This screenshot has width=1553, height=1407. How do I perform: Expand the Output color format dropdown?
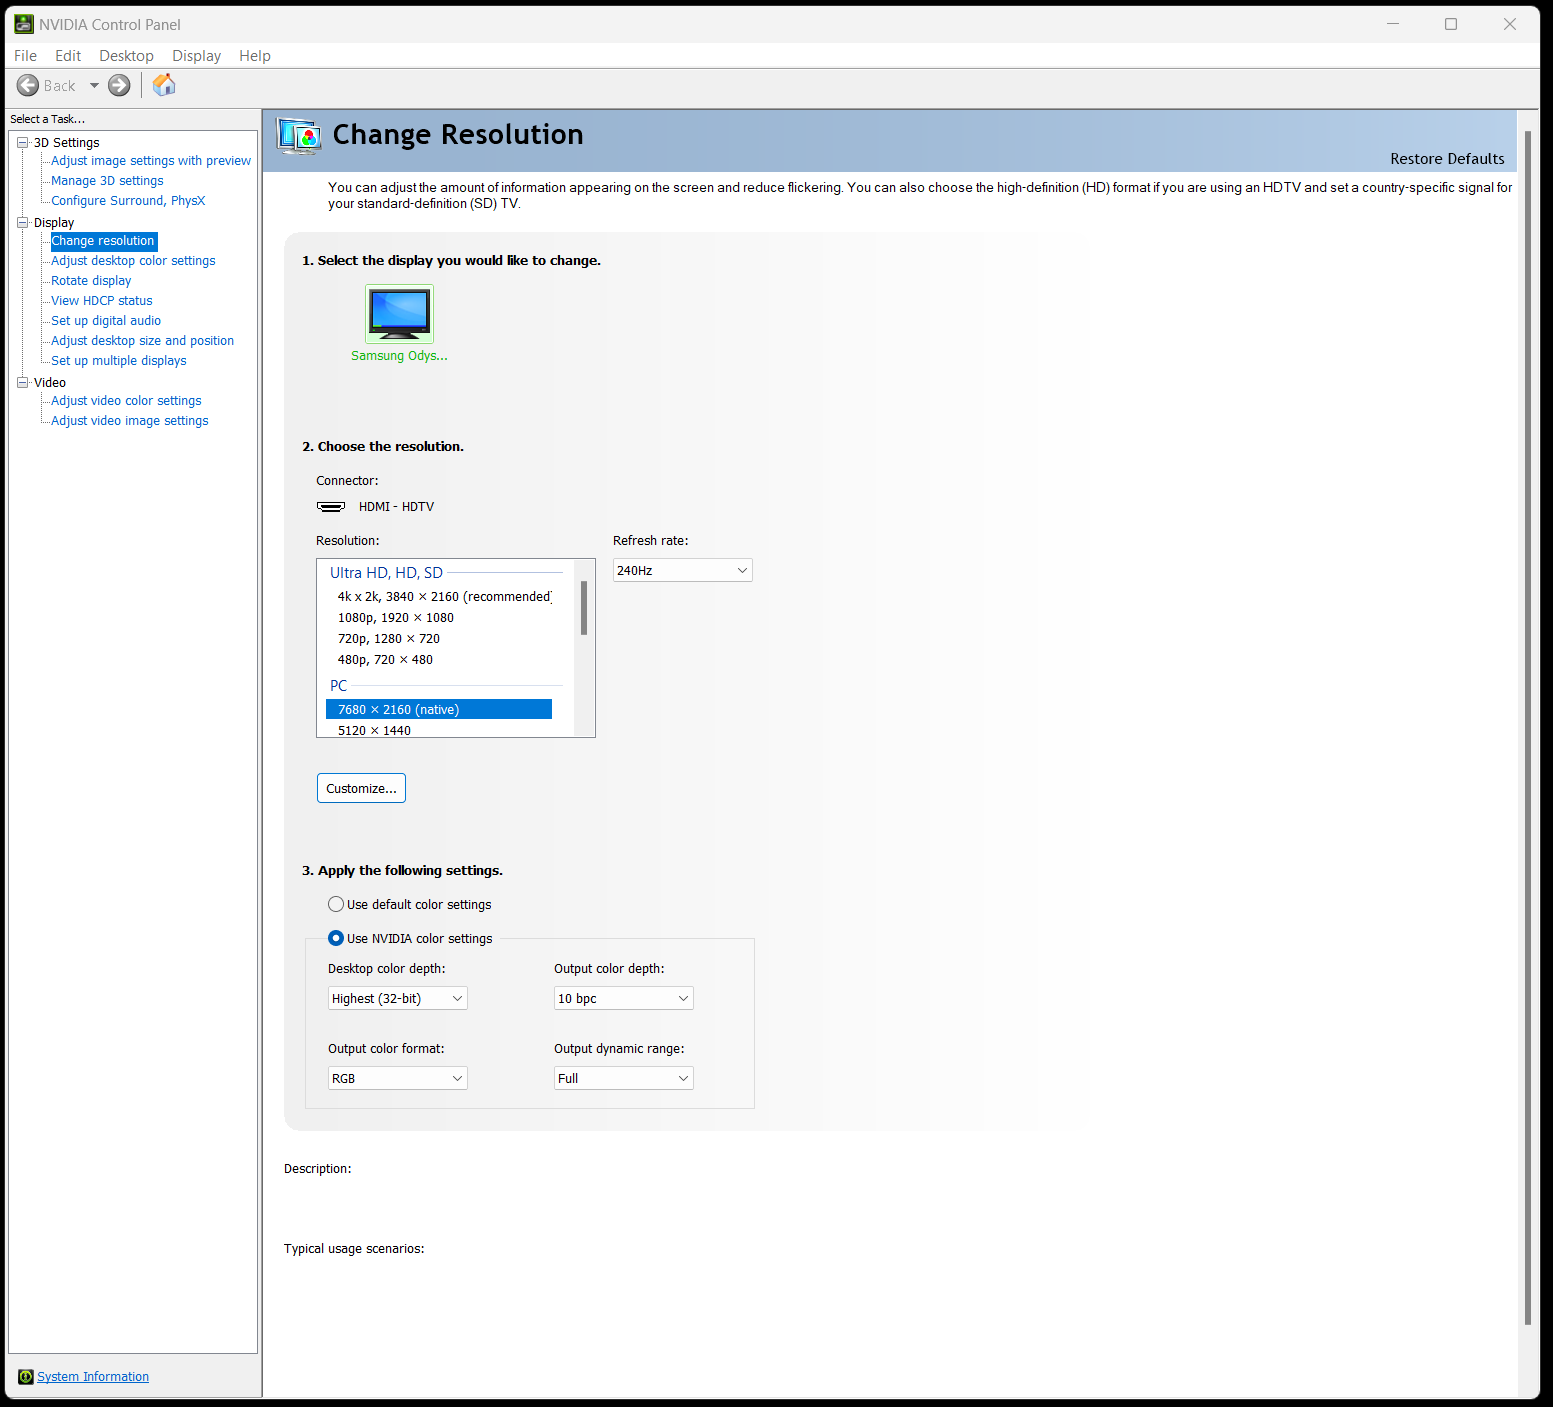coord(397,1078)
